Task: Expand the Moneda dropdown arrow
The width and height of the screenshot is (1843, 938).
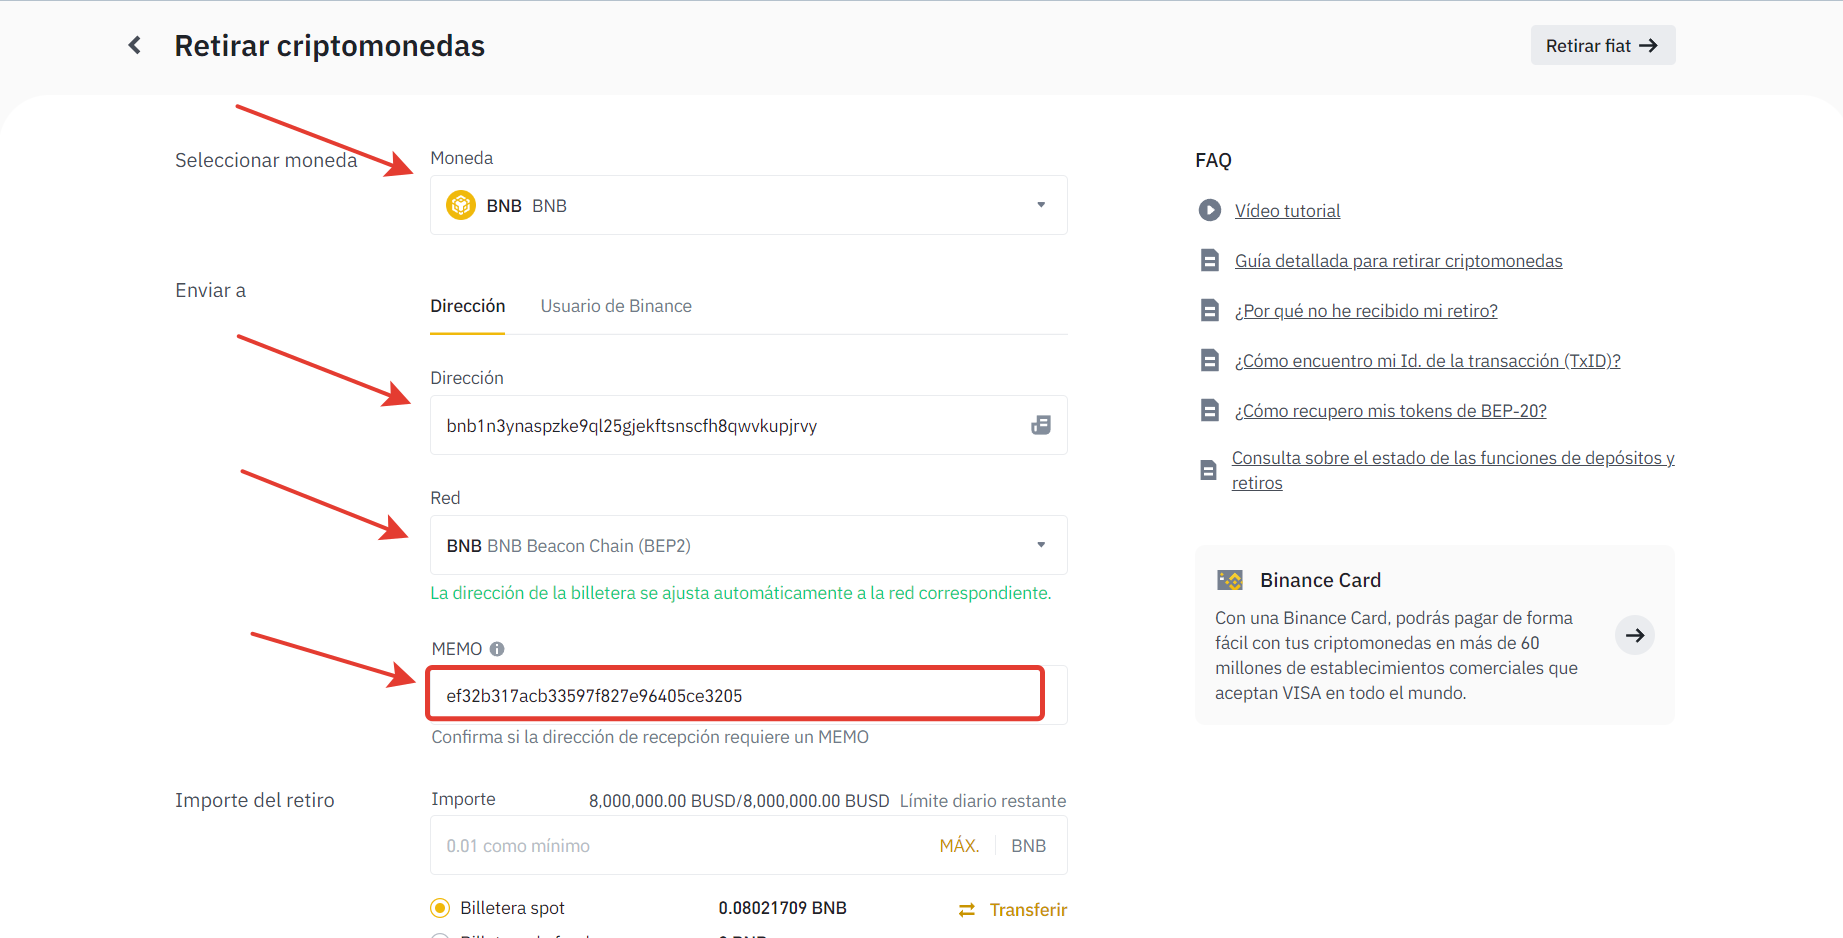Action: [x=1041, y=205]
